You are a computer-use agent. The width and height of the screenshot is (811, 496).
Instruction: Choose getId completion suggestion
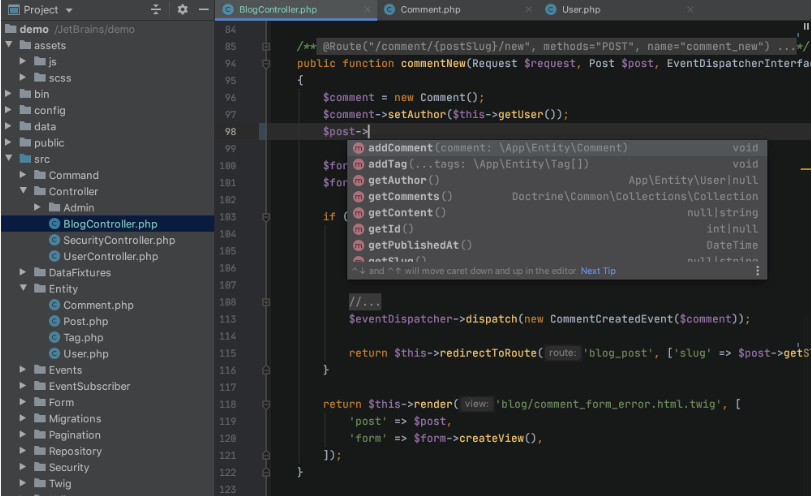(557, 229)
